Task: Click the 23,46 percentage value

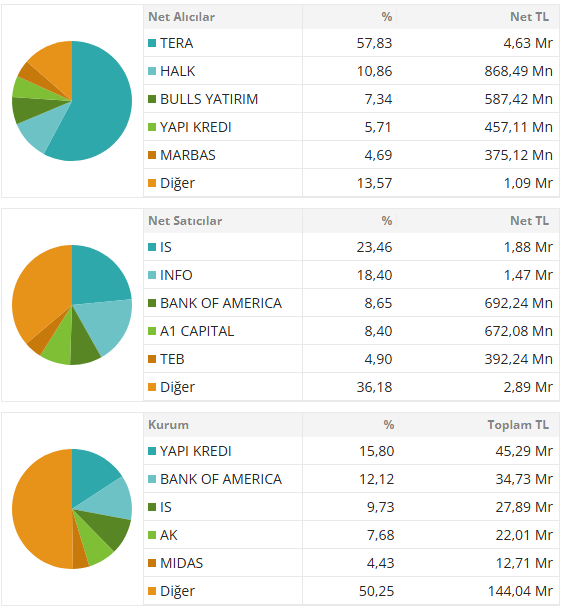Action: point(374,247)
